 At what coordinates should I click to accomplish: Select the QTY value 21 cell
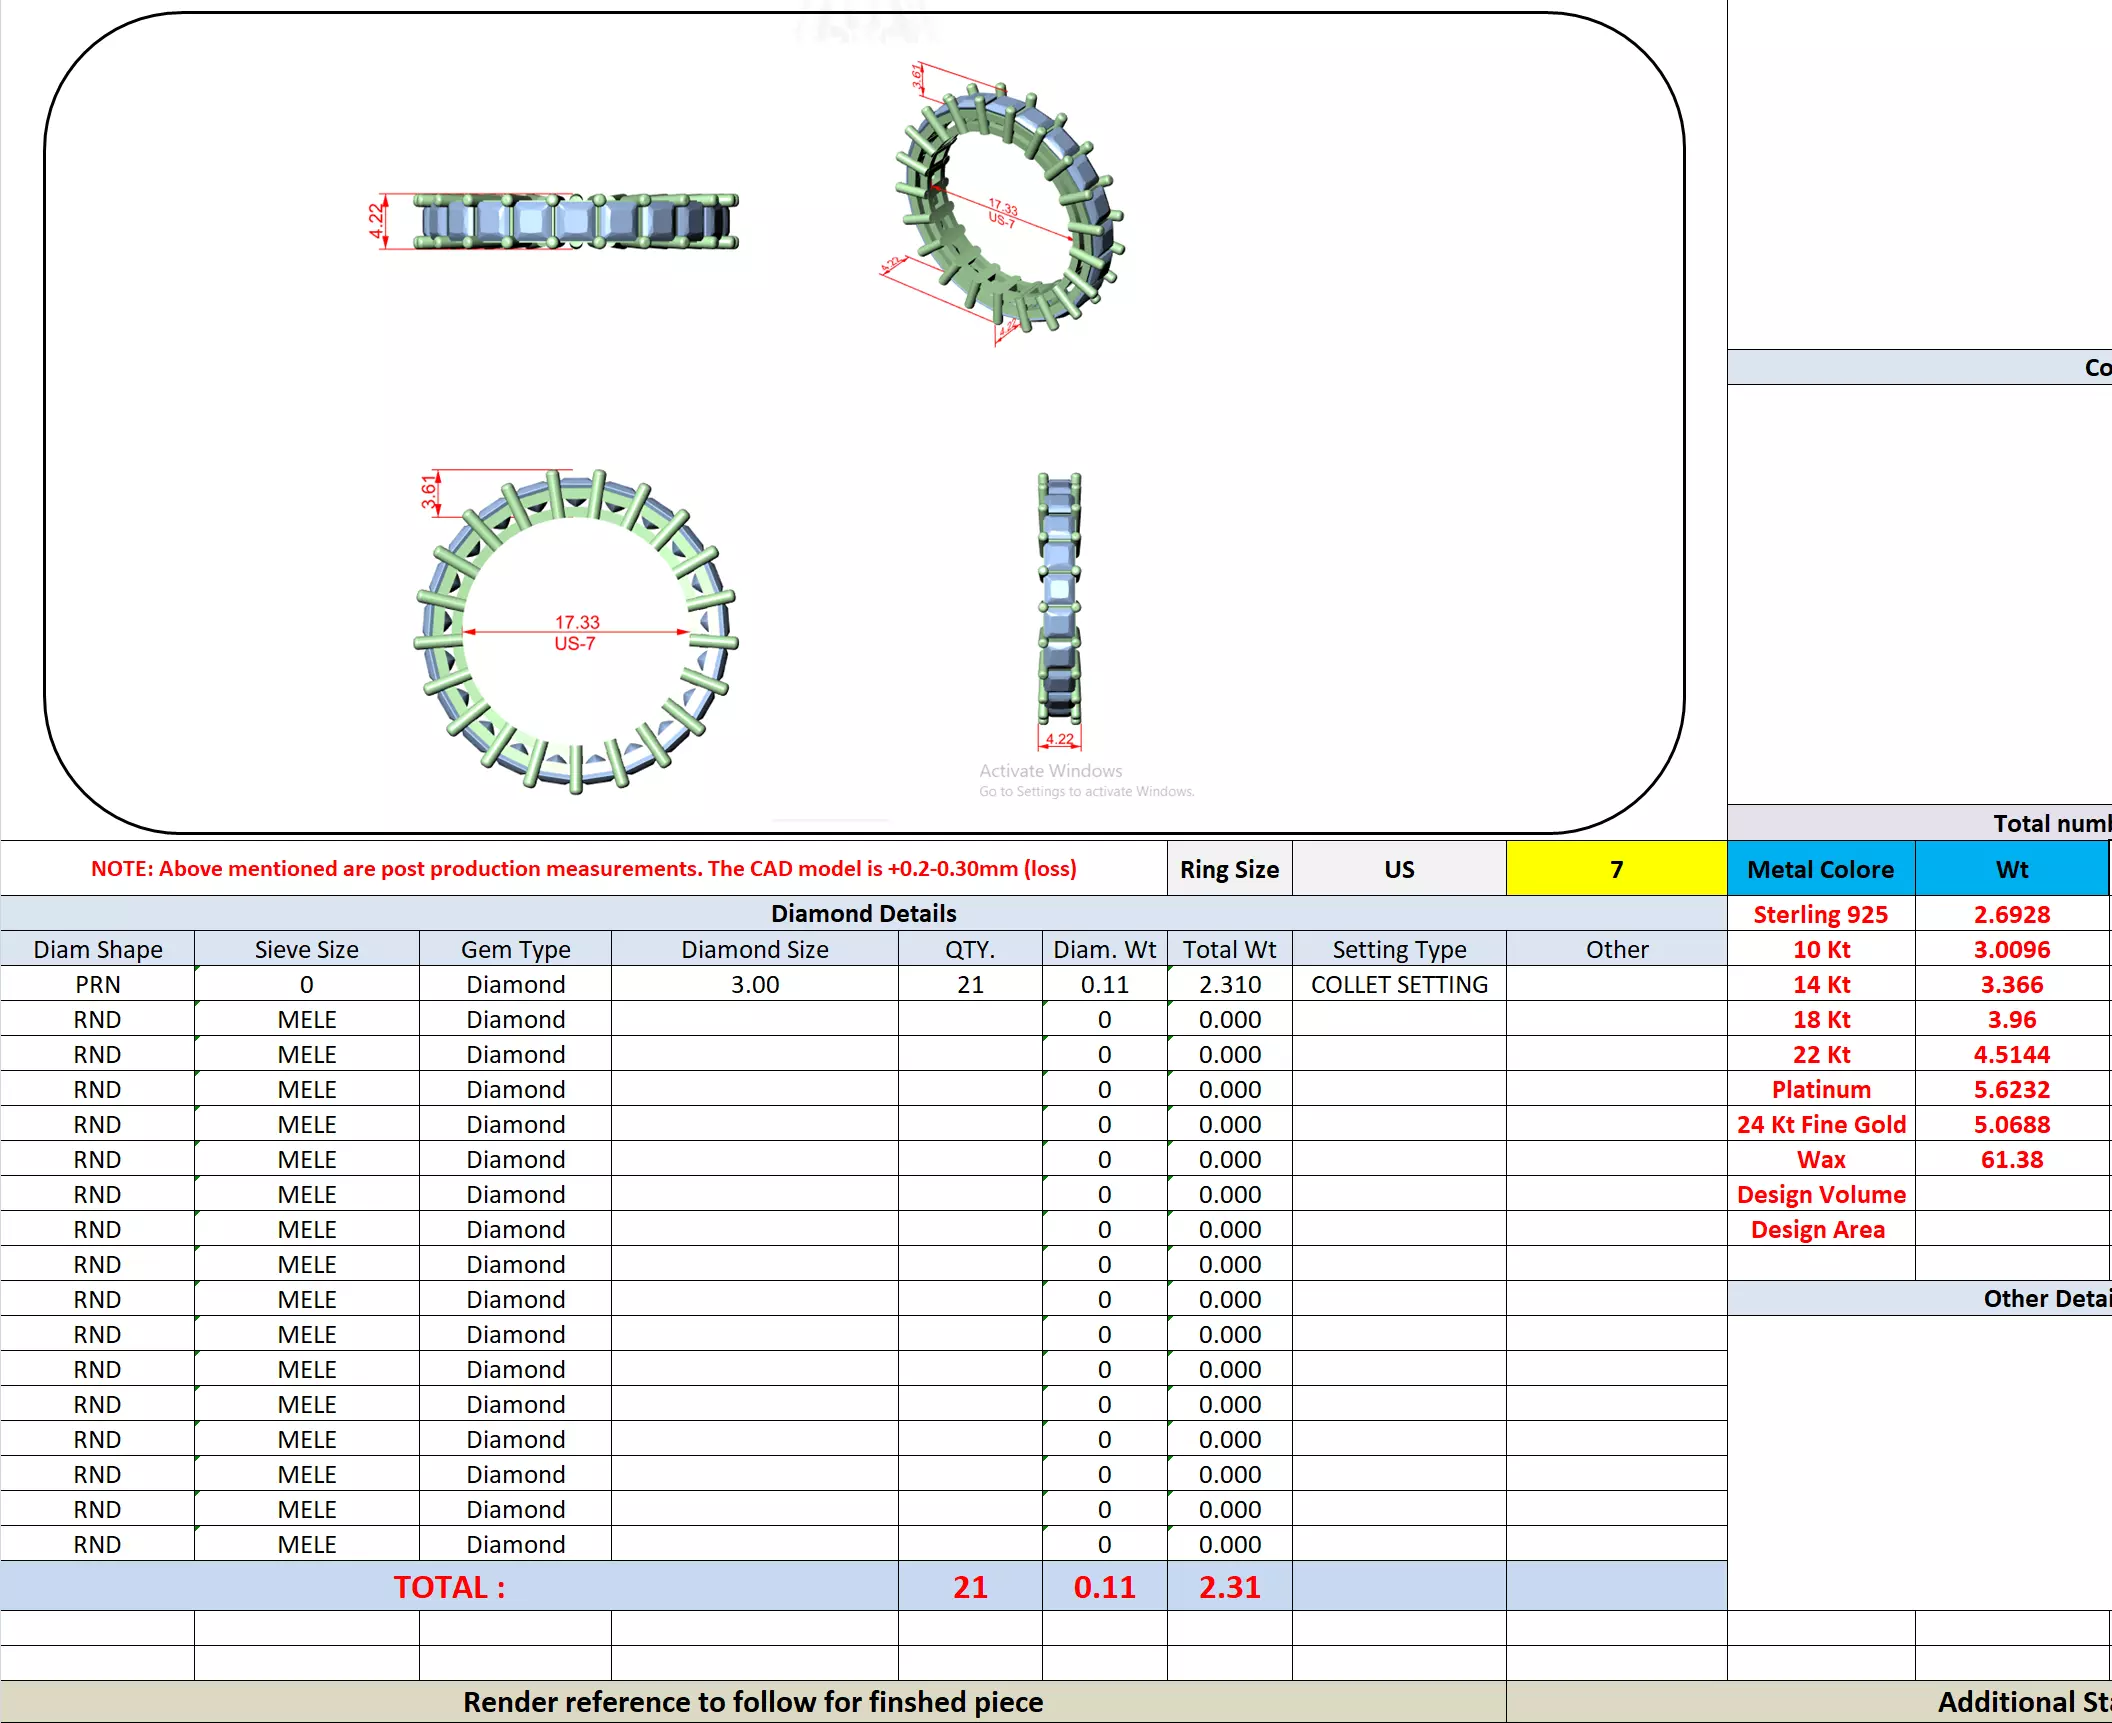click(x=969, y=984)
